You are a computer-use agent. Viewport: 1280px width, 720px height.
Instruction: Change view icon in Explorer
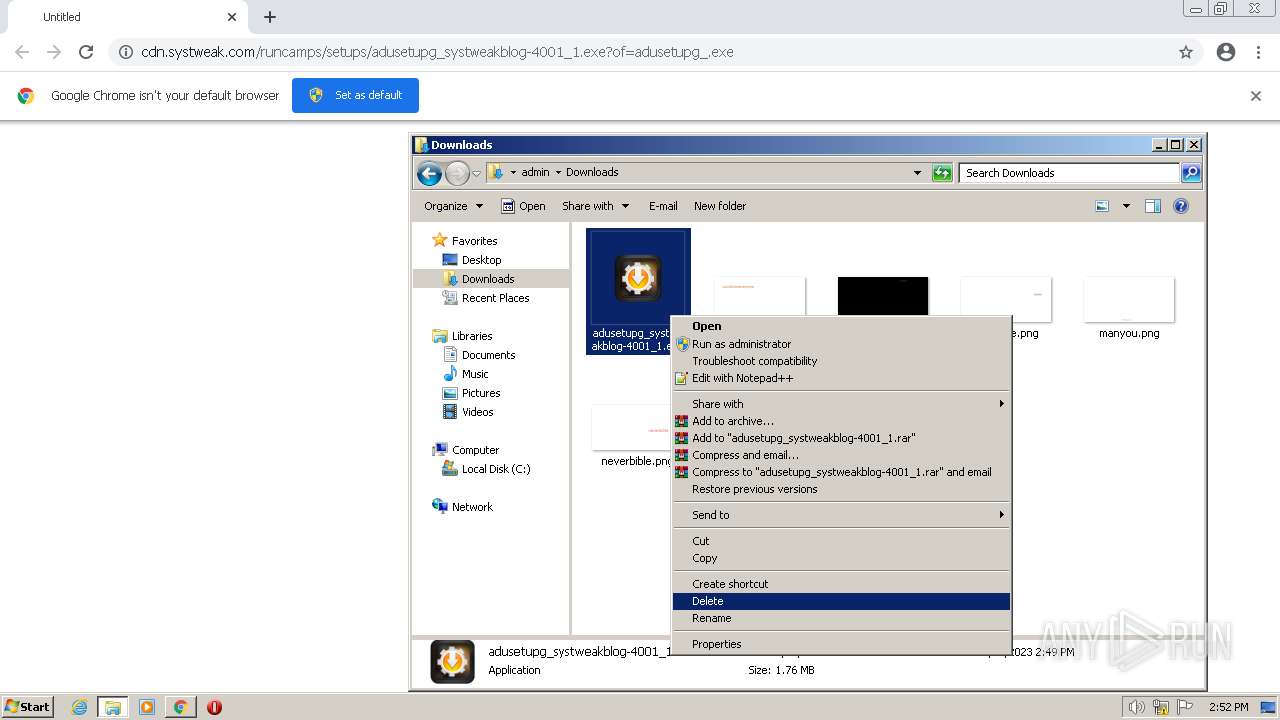coord(1102,206)
